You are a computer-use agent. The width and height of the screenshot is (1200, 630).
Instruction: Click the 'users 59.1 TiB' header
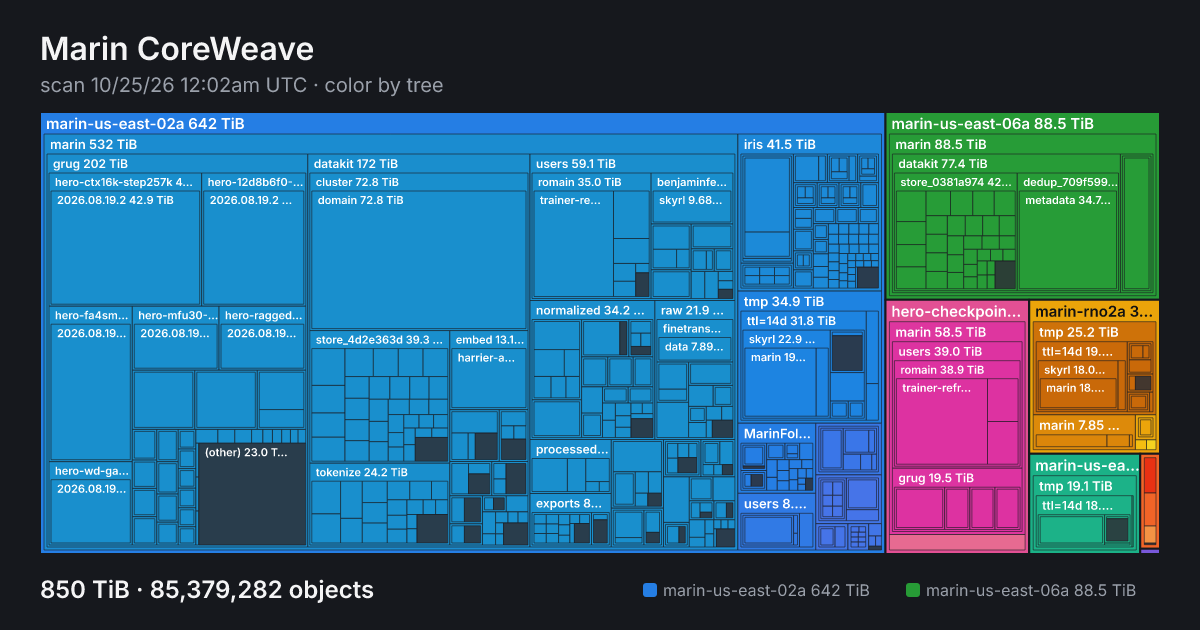click(633, 163)
